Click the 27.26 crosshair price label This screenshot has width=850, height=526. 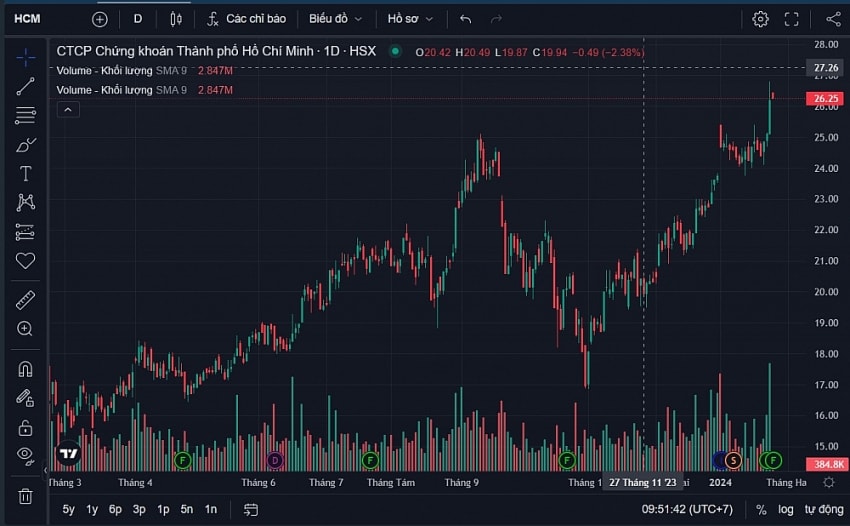click(826, 68)
